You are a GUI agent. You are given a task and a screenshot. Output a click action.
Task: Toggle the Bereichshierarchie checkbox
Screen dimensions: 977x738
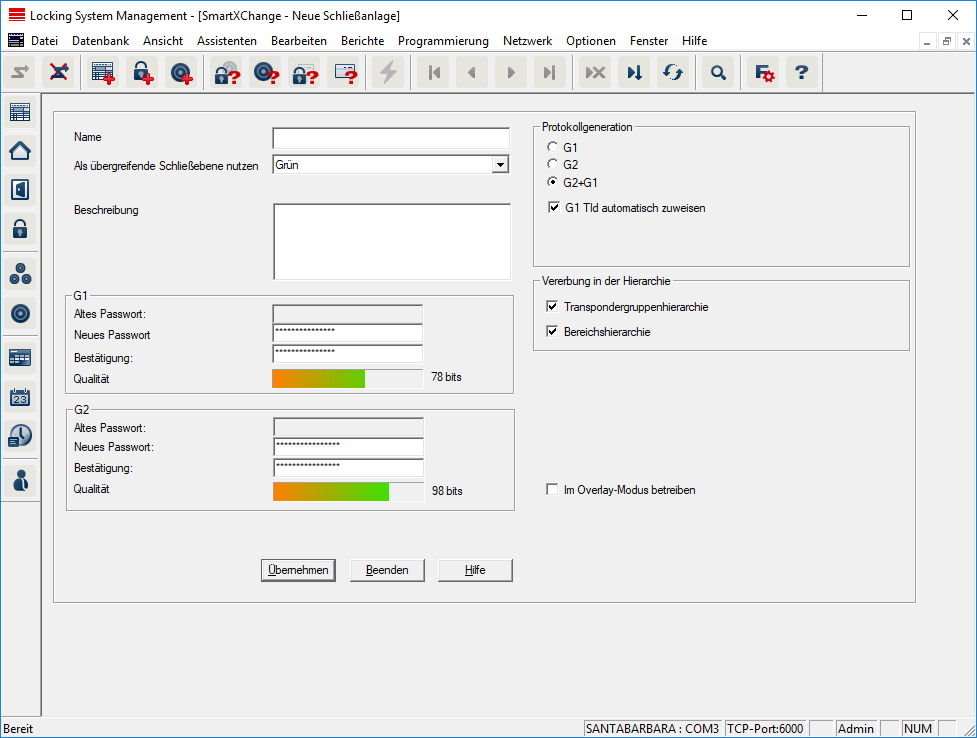[x=553, y=332]
